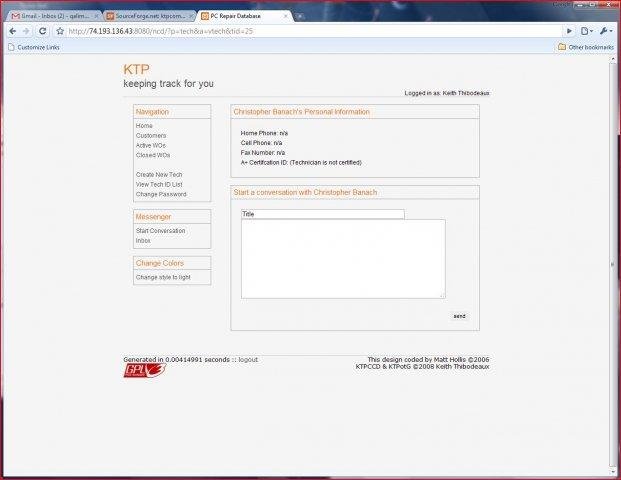This screenshot has height=480, width=621.
Task: Click the SourceForge tab favicon
Action: (110, 16)
